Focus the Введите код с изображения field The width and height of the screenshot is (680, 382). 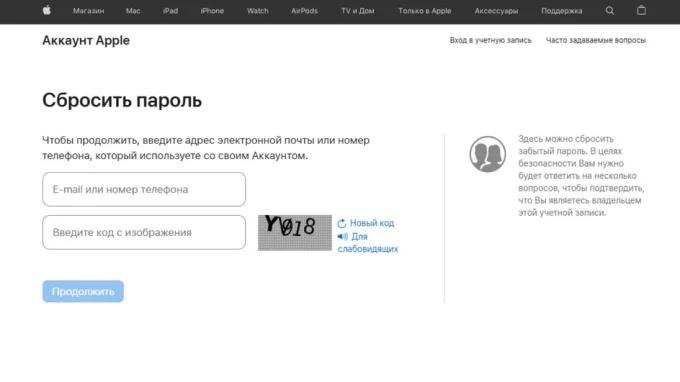point(144,232)
